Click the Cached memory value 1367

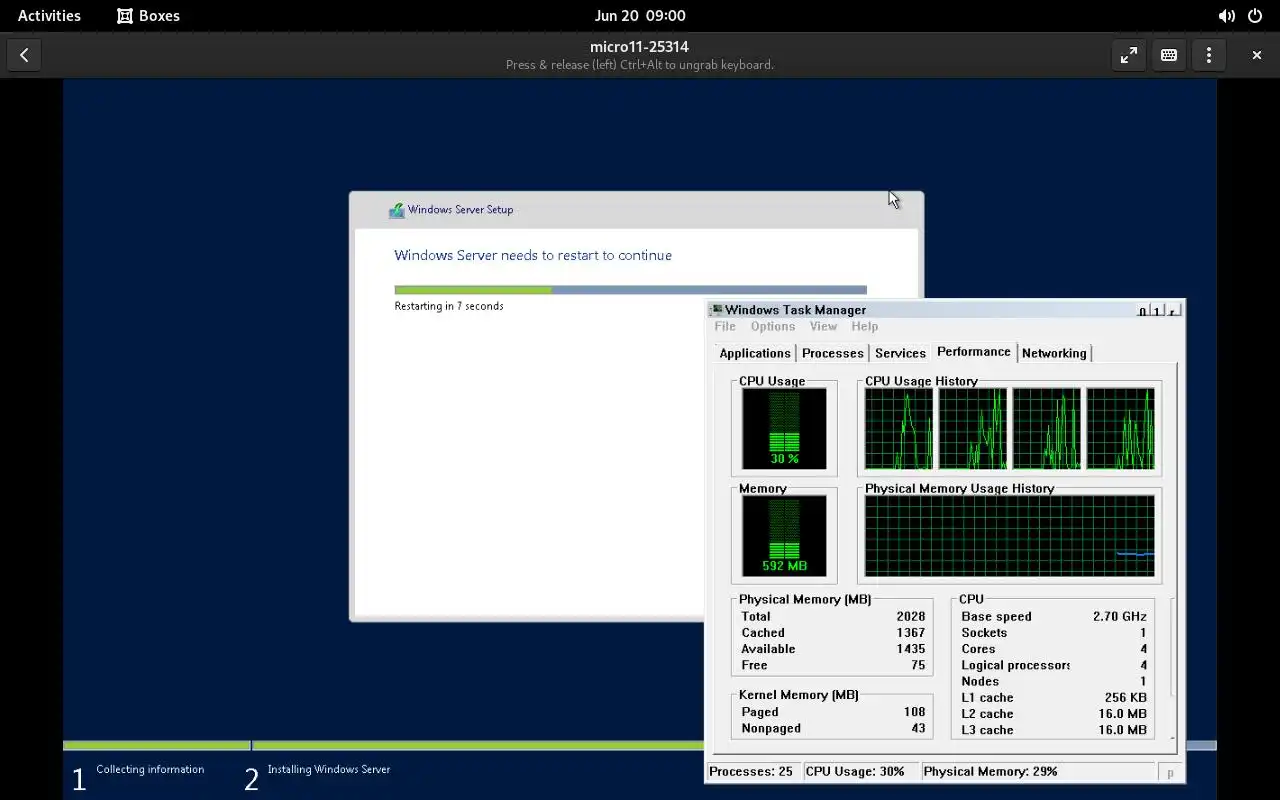pos(911,633)
